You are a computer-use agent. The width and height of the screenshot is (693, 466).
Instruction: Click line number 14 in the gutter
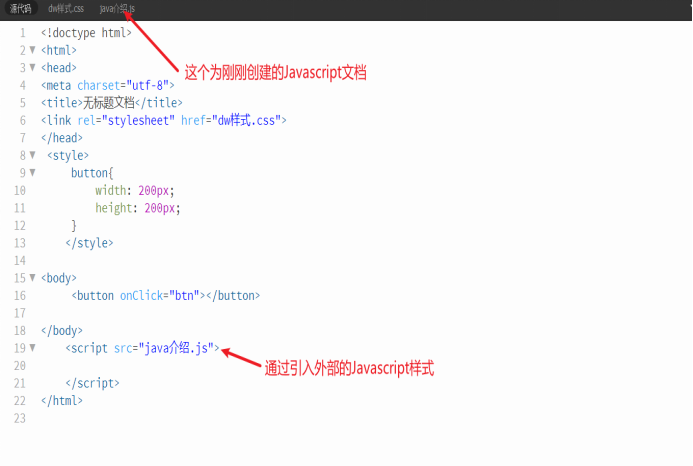click(20, 261)
